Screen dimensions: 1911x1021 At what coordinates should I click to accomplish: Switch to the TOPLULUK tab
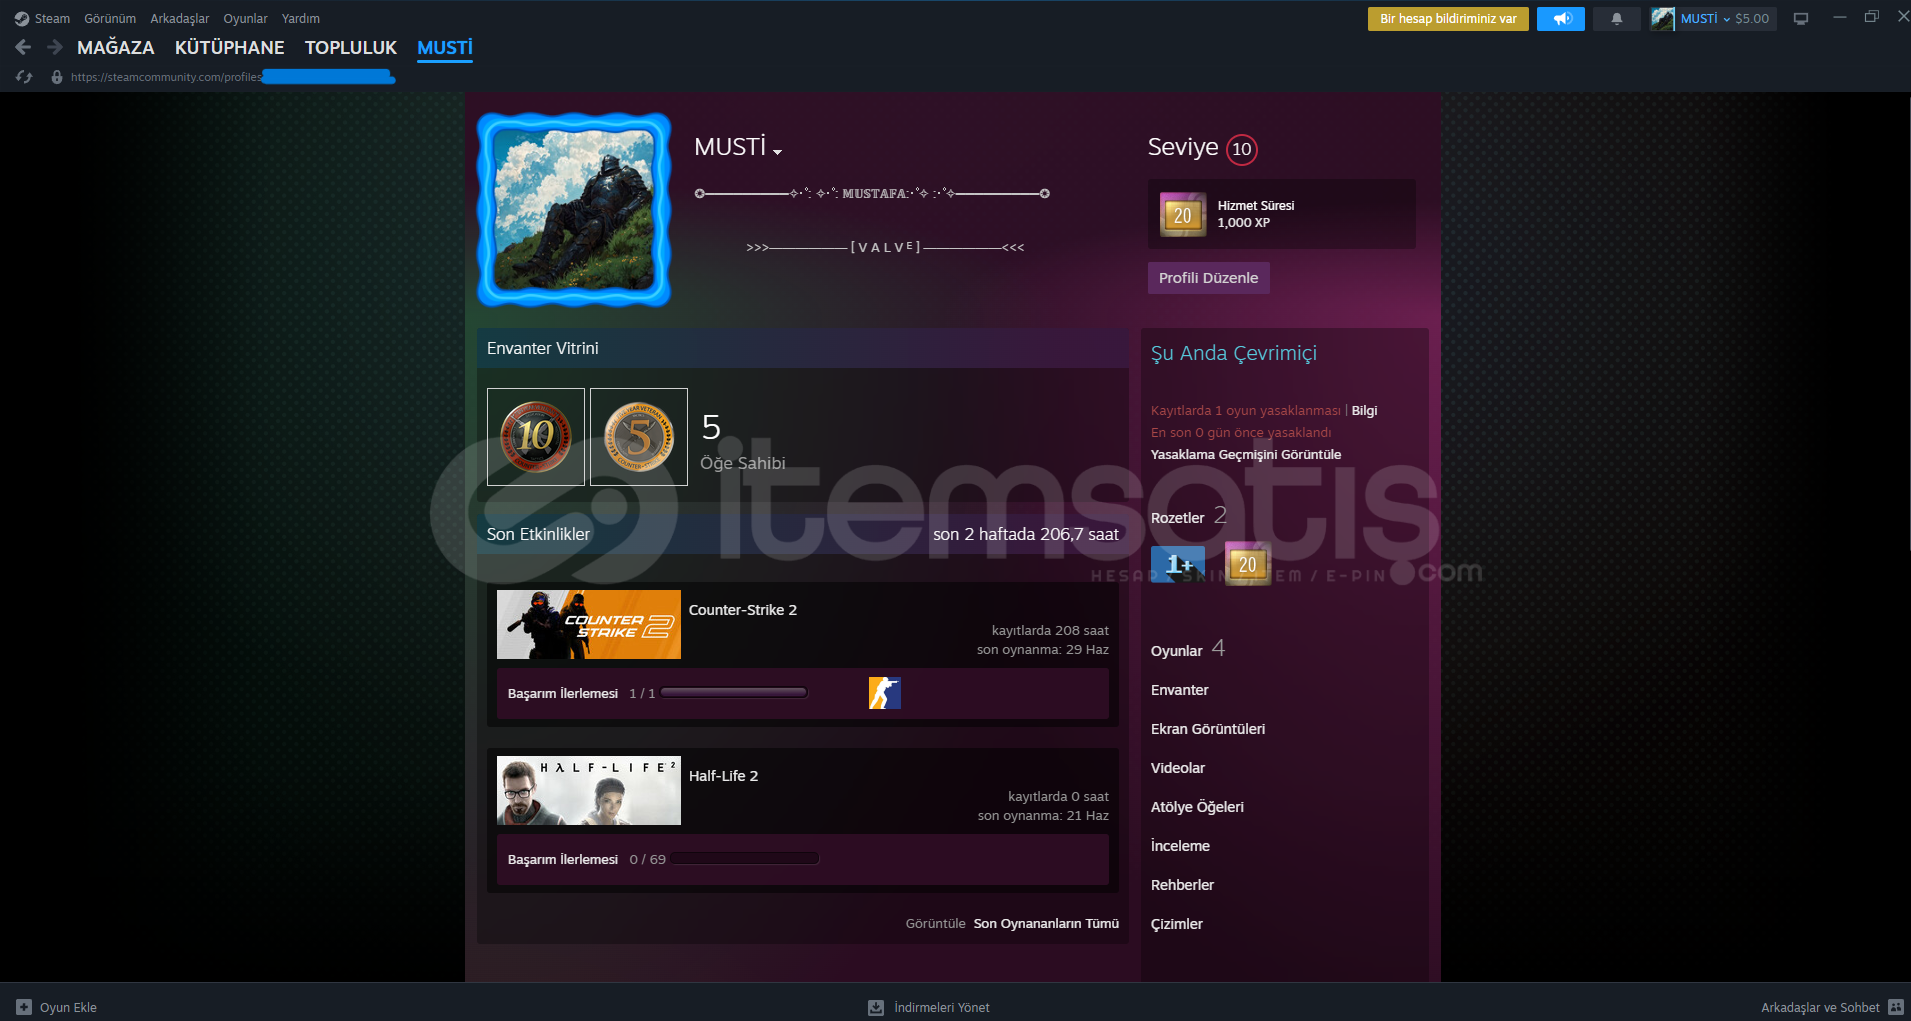[x=351, y=48]
